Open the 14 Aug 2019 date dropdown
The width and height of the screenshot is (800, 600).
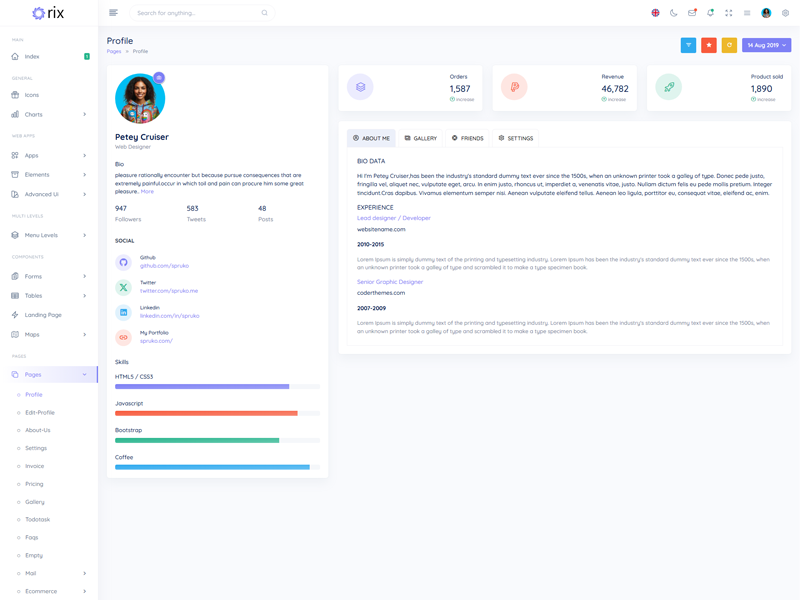click(x=767, y=45)
